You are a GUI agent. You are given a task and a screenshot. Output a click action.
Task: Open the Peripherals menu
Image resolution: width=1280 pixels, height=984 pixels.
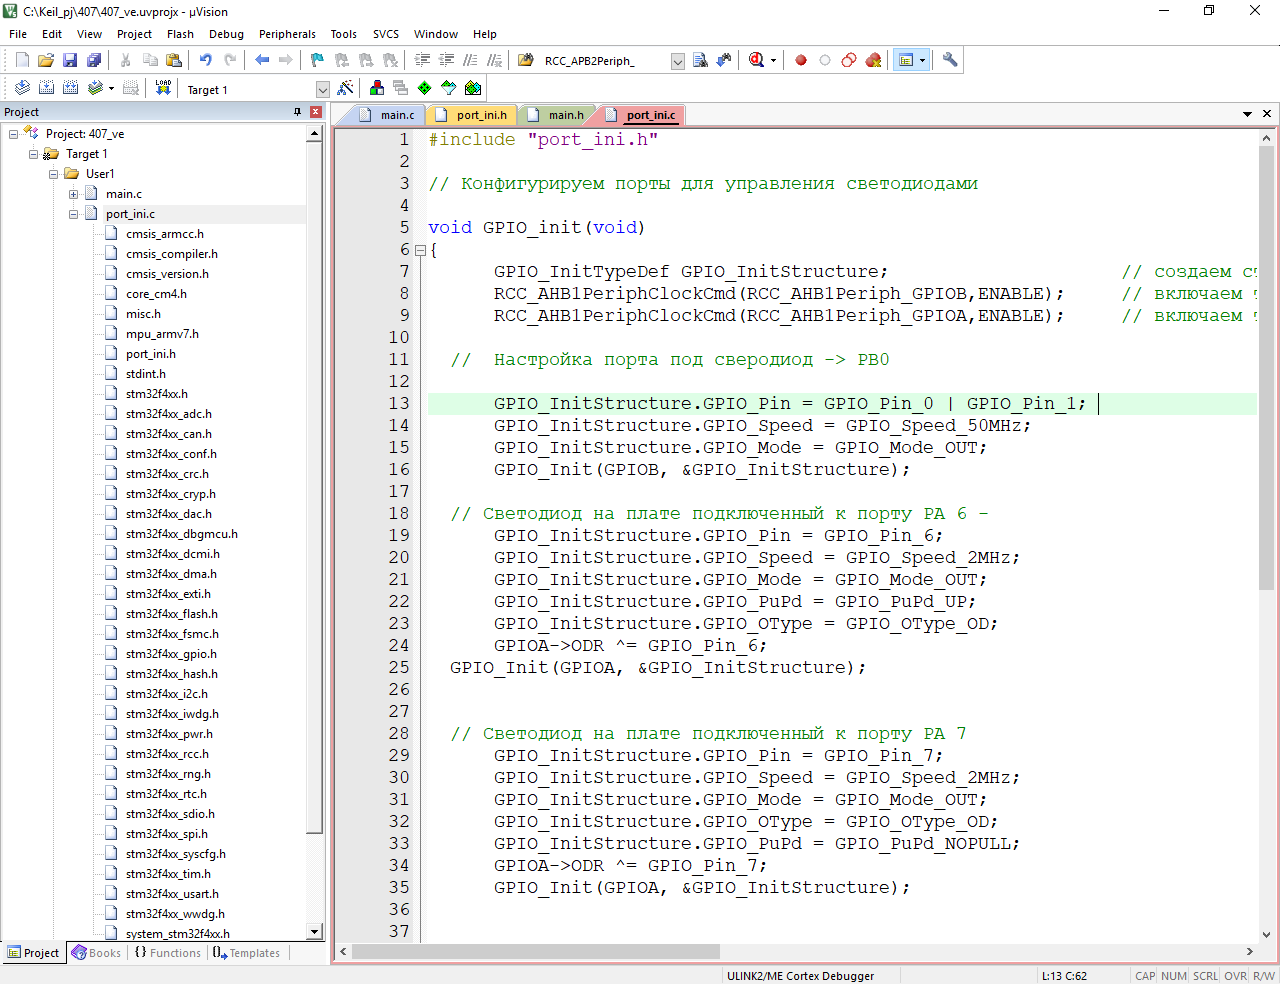pyautogui.click(x=287, y=34)
